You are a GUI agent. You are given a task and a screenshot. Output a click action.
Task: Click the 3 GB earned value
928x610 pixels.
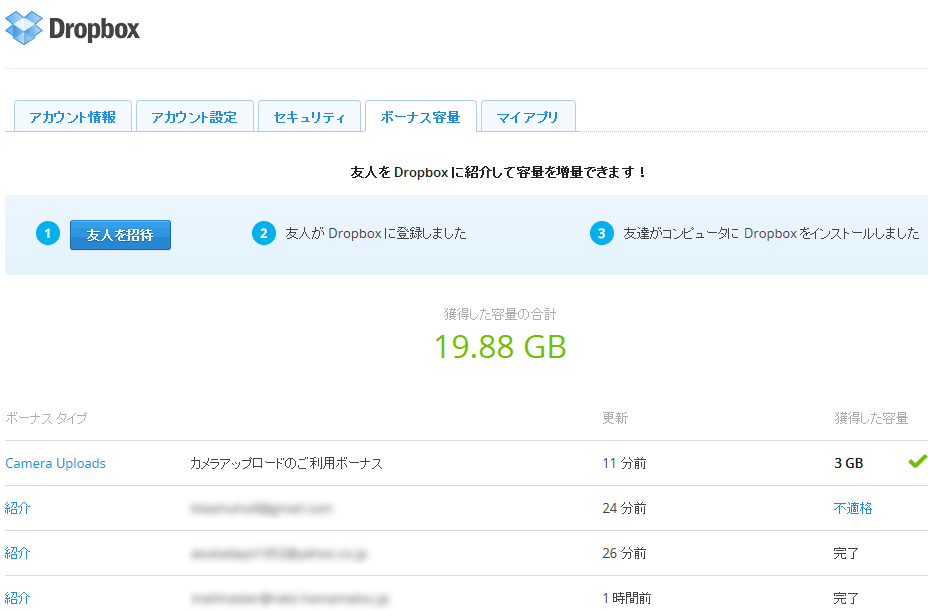[849, 463]
